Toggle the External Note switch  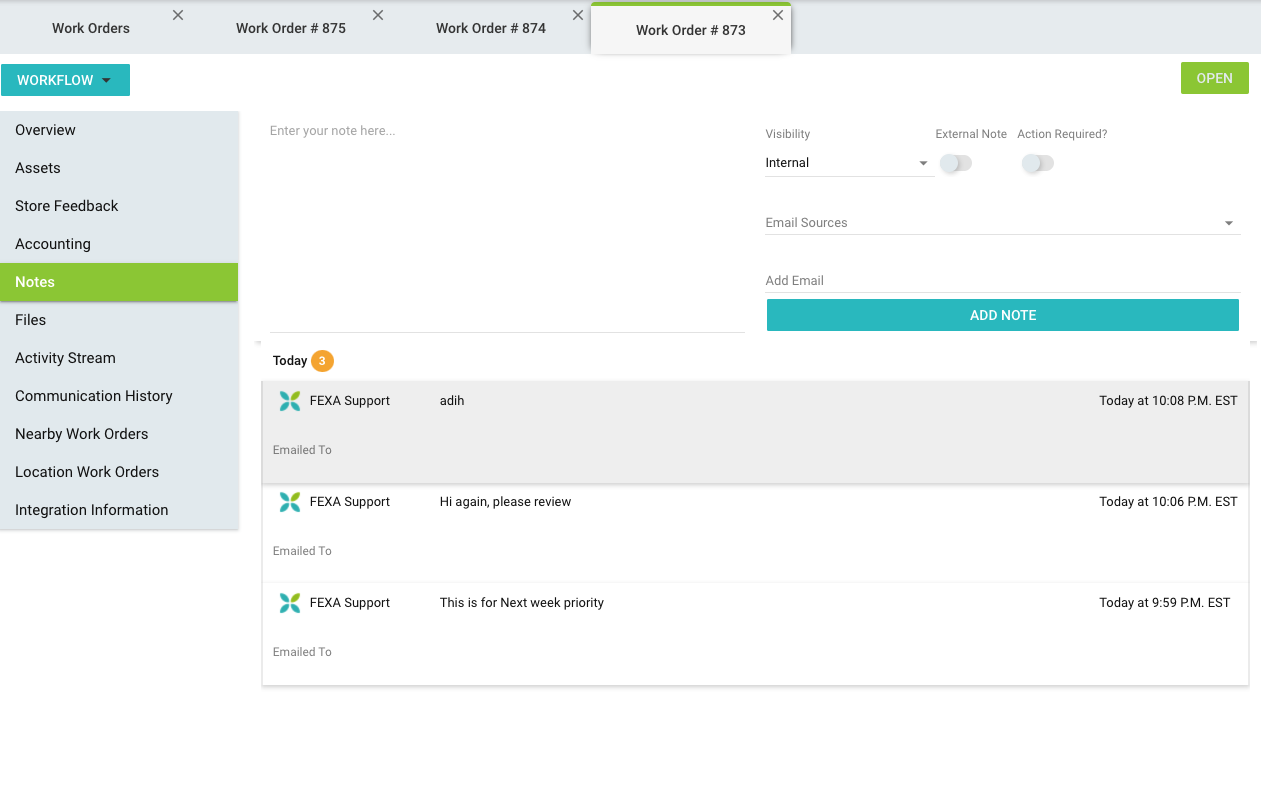pos(956,163)
